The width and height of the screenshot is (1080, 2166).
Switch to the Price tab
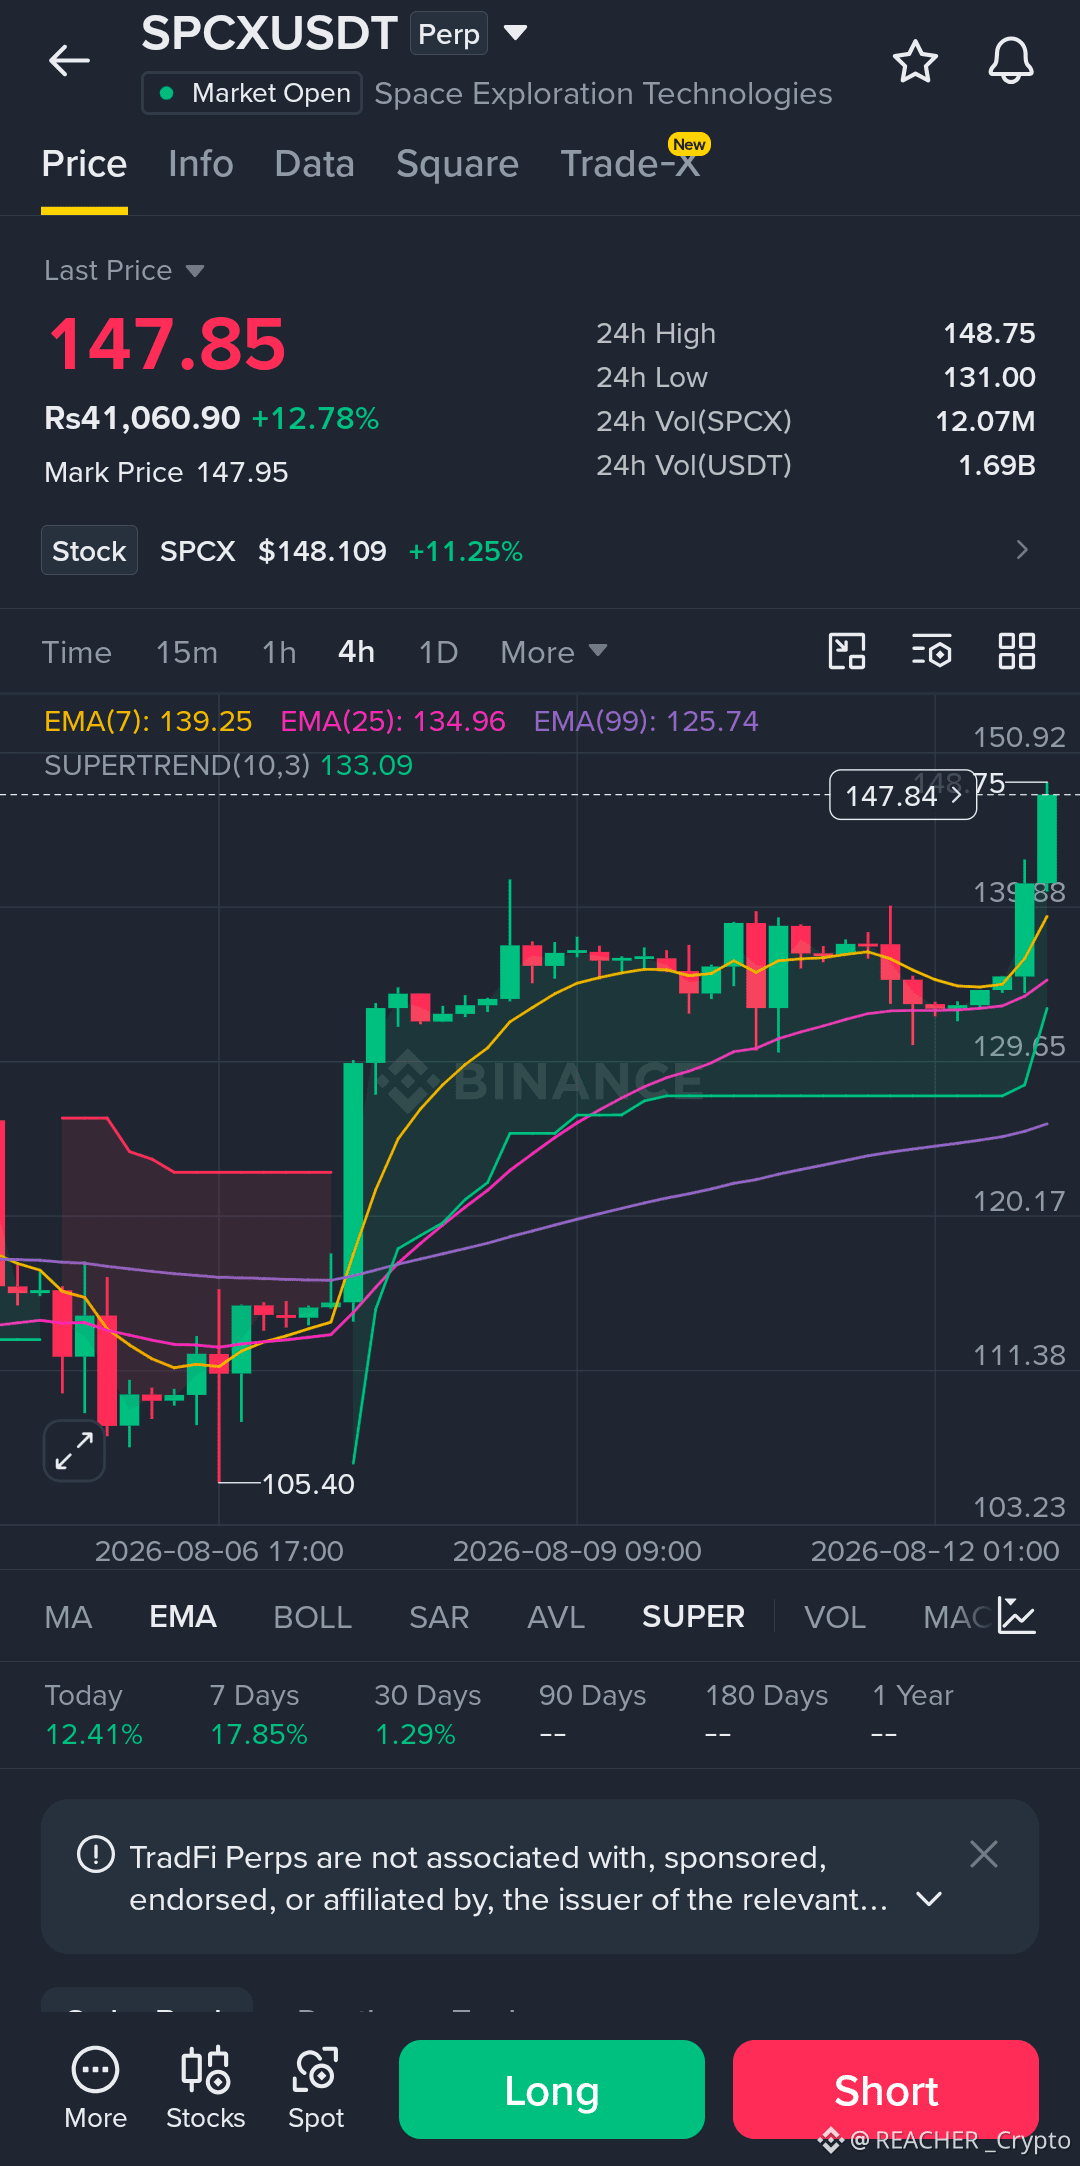[84, 164]
